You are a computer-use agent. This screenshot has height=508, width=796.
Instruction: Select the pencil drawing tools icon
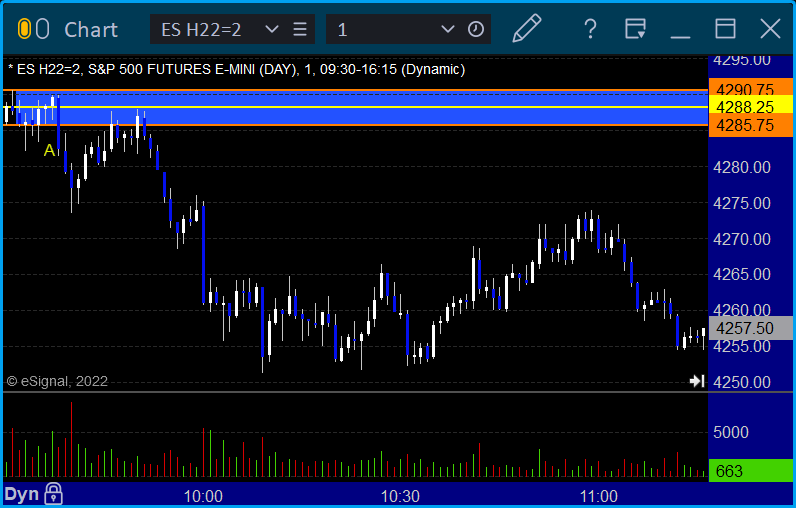tap(526, 28)
